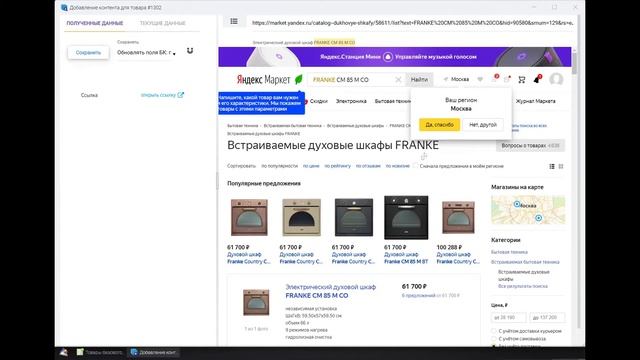
Task: Open the shopping cart icon
Action: pyautogui.click(x=522, y=80)
